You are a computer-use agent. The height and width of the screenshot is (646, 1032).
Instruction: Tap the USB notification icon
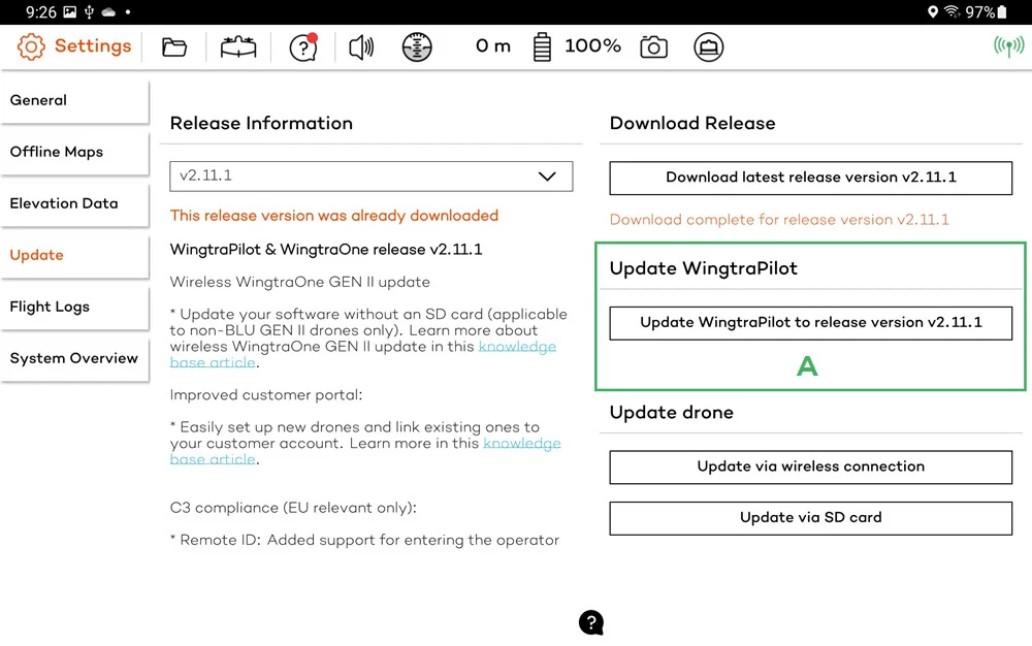click(89, 12)
